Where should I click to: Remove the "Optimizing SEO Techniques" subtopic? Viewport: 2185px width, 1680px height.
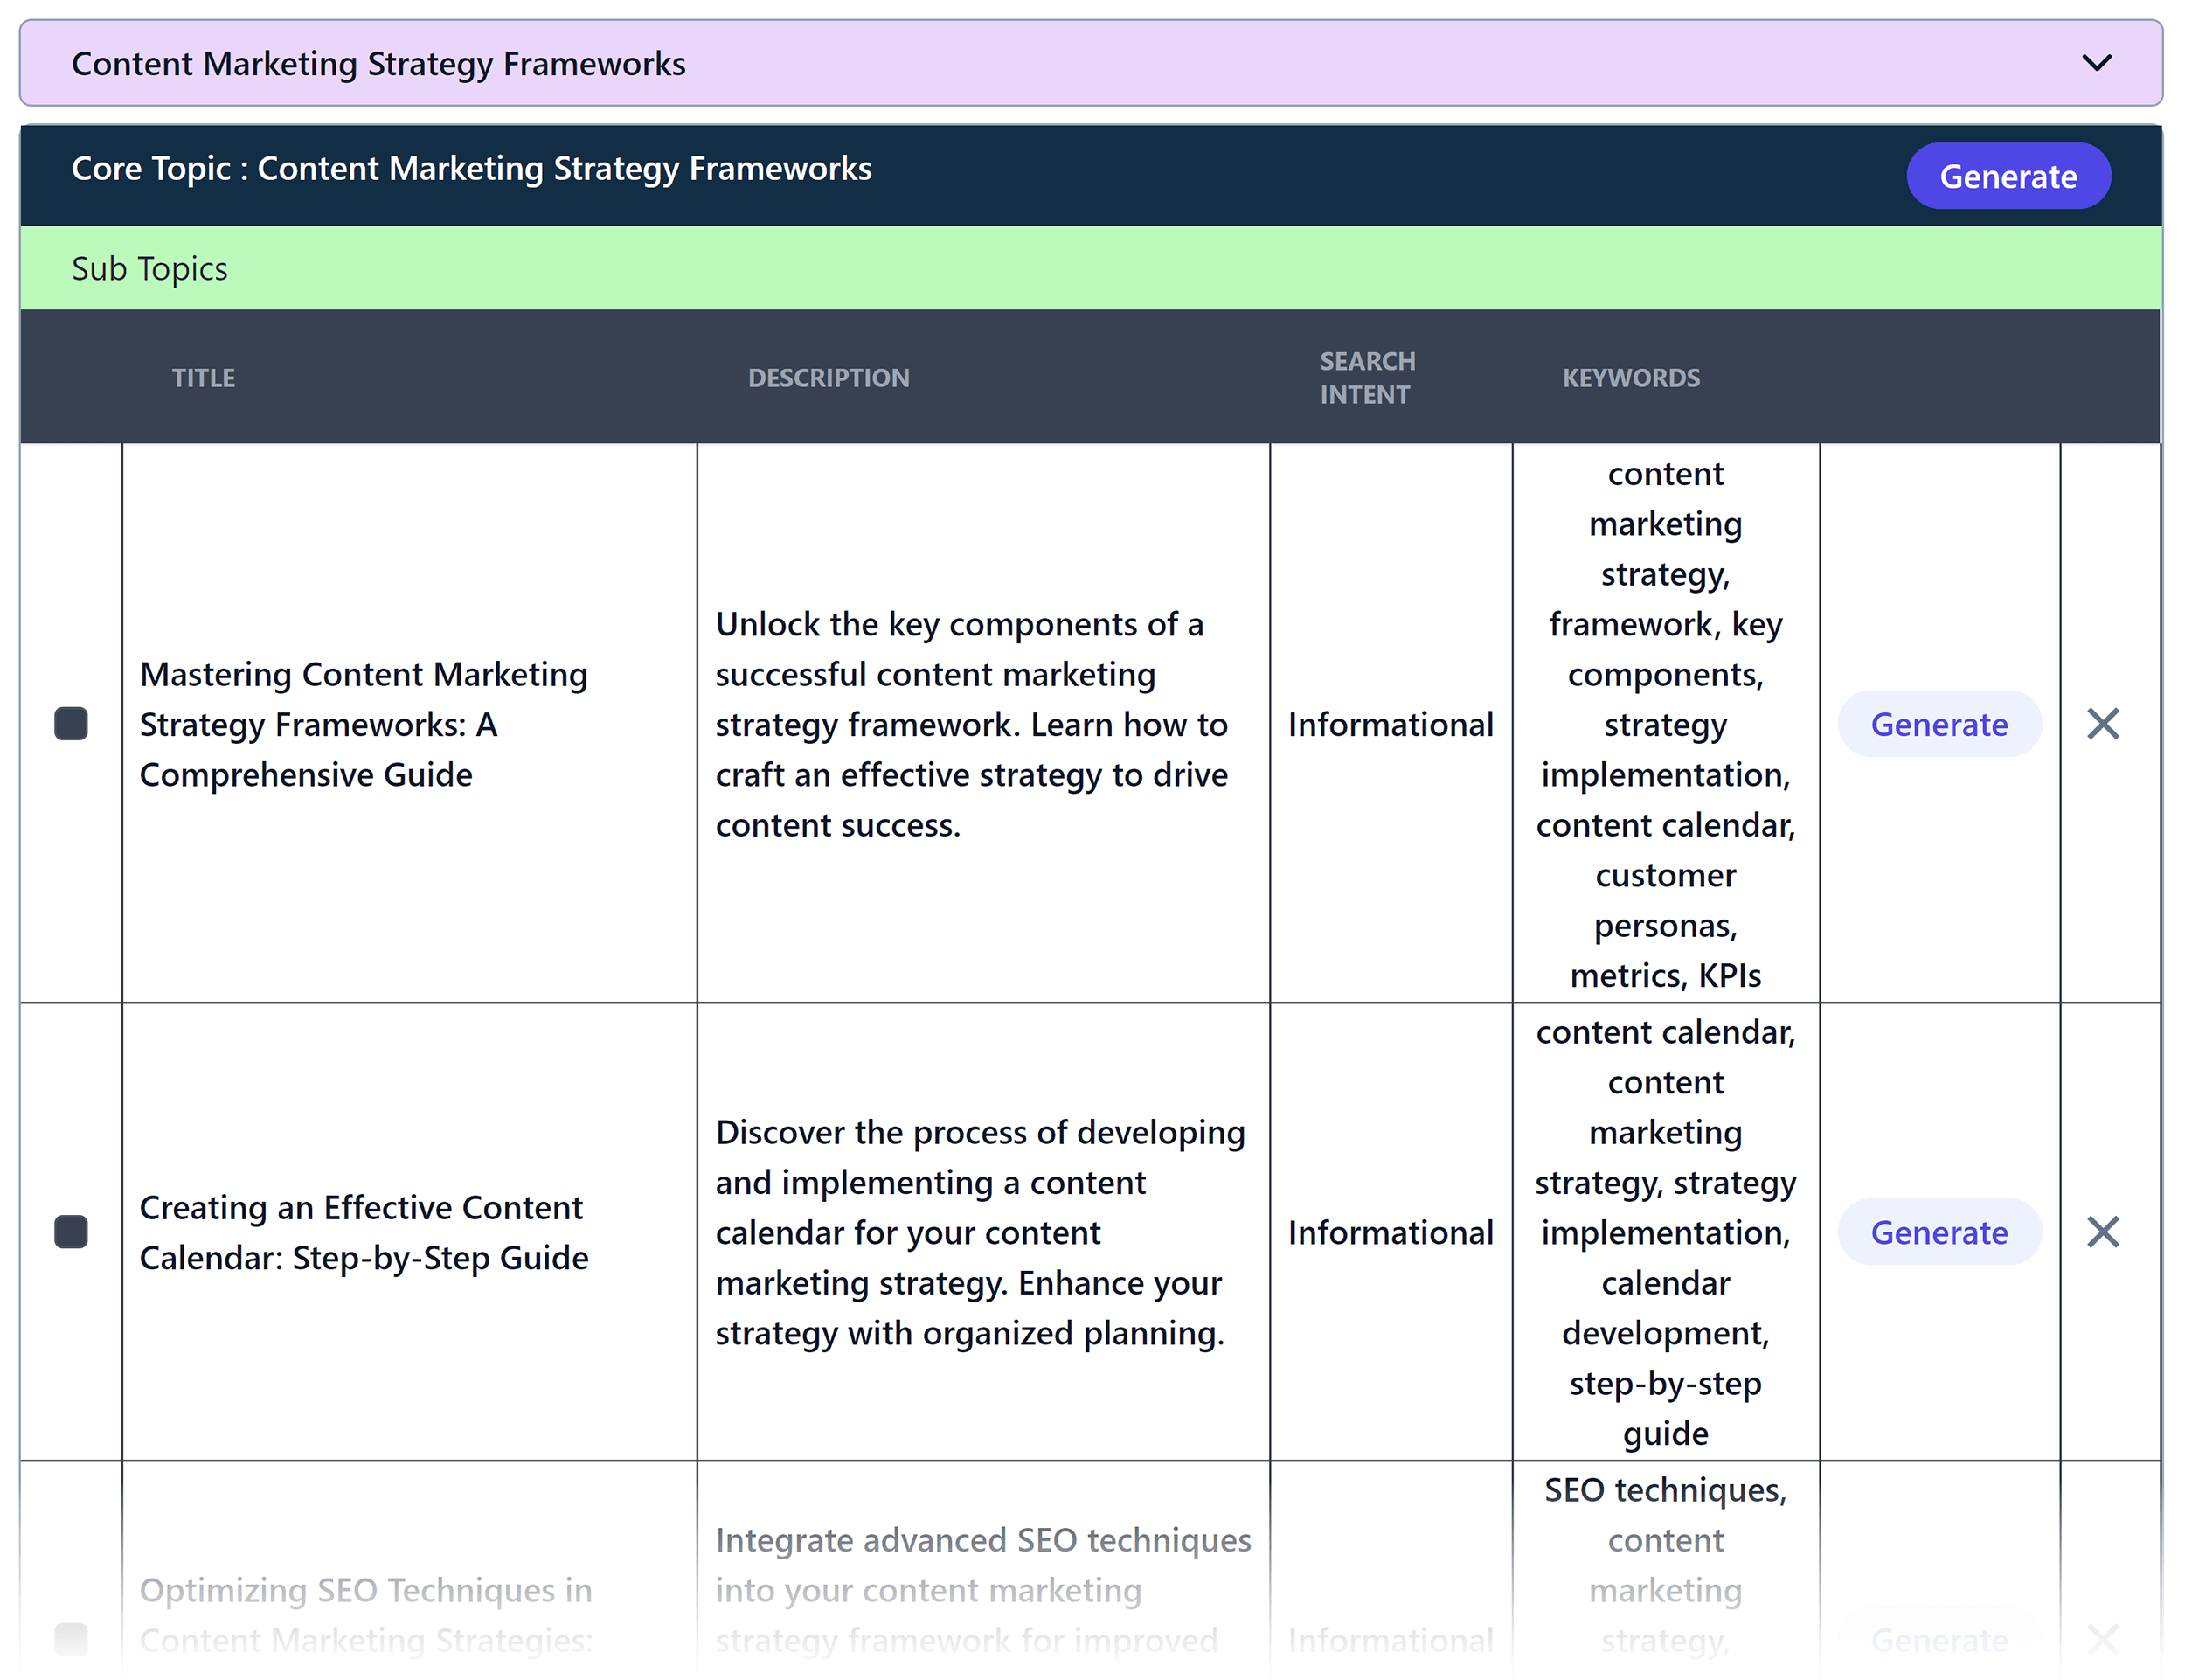click(x=2103, y=1638)
